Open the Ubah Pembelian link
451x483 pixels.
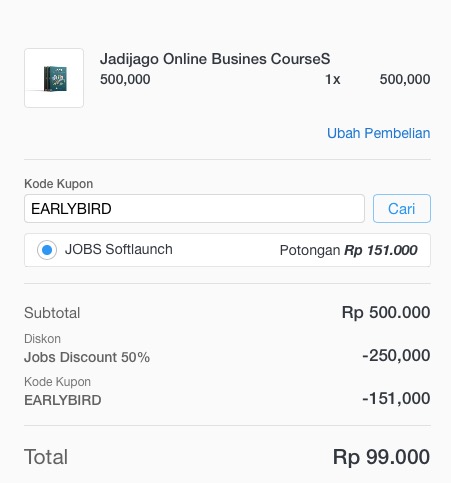click(378, 133)
